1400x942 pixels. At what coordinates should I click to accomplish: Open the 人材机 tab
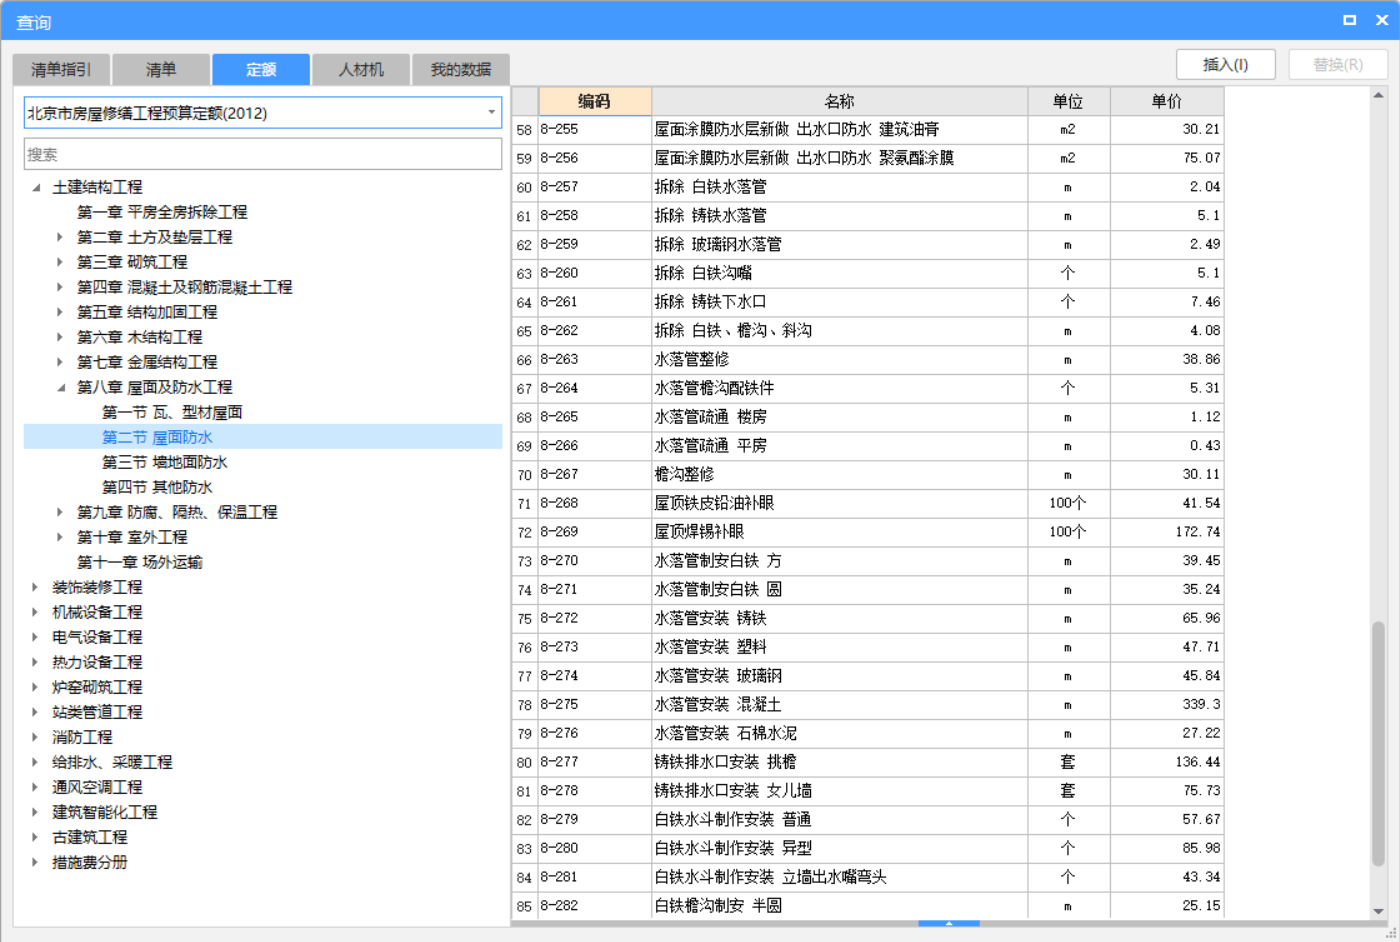[x=361, y=69]
